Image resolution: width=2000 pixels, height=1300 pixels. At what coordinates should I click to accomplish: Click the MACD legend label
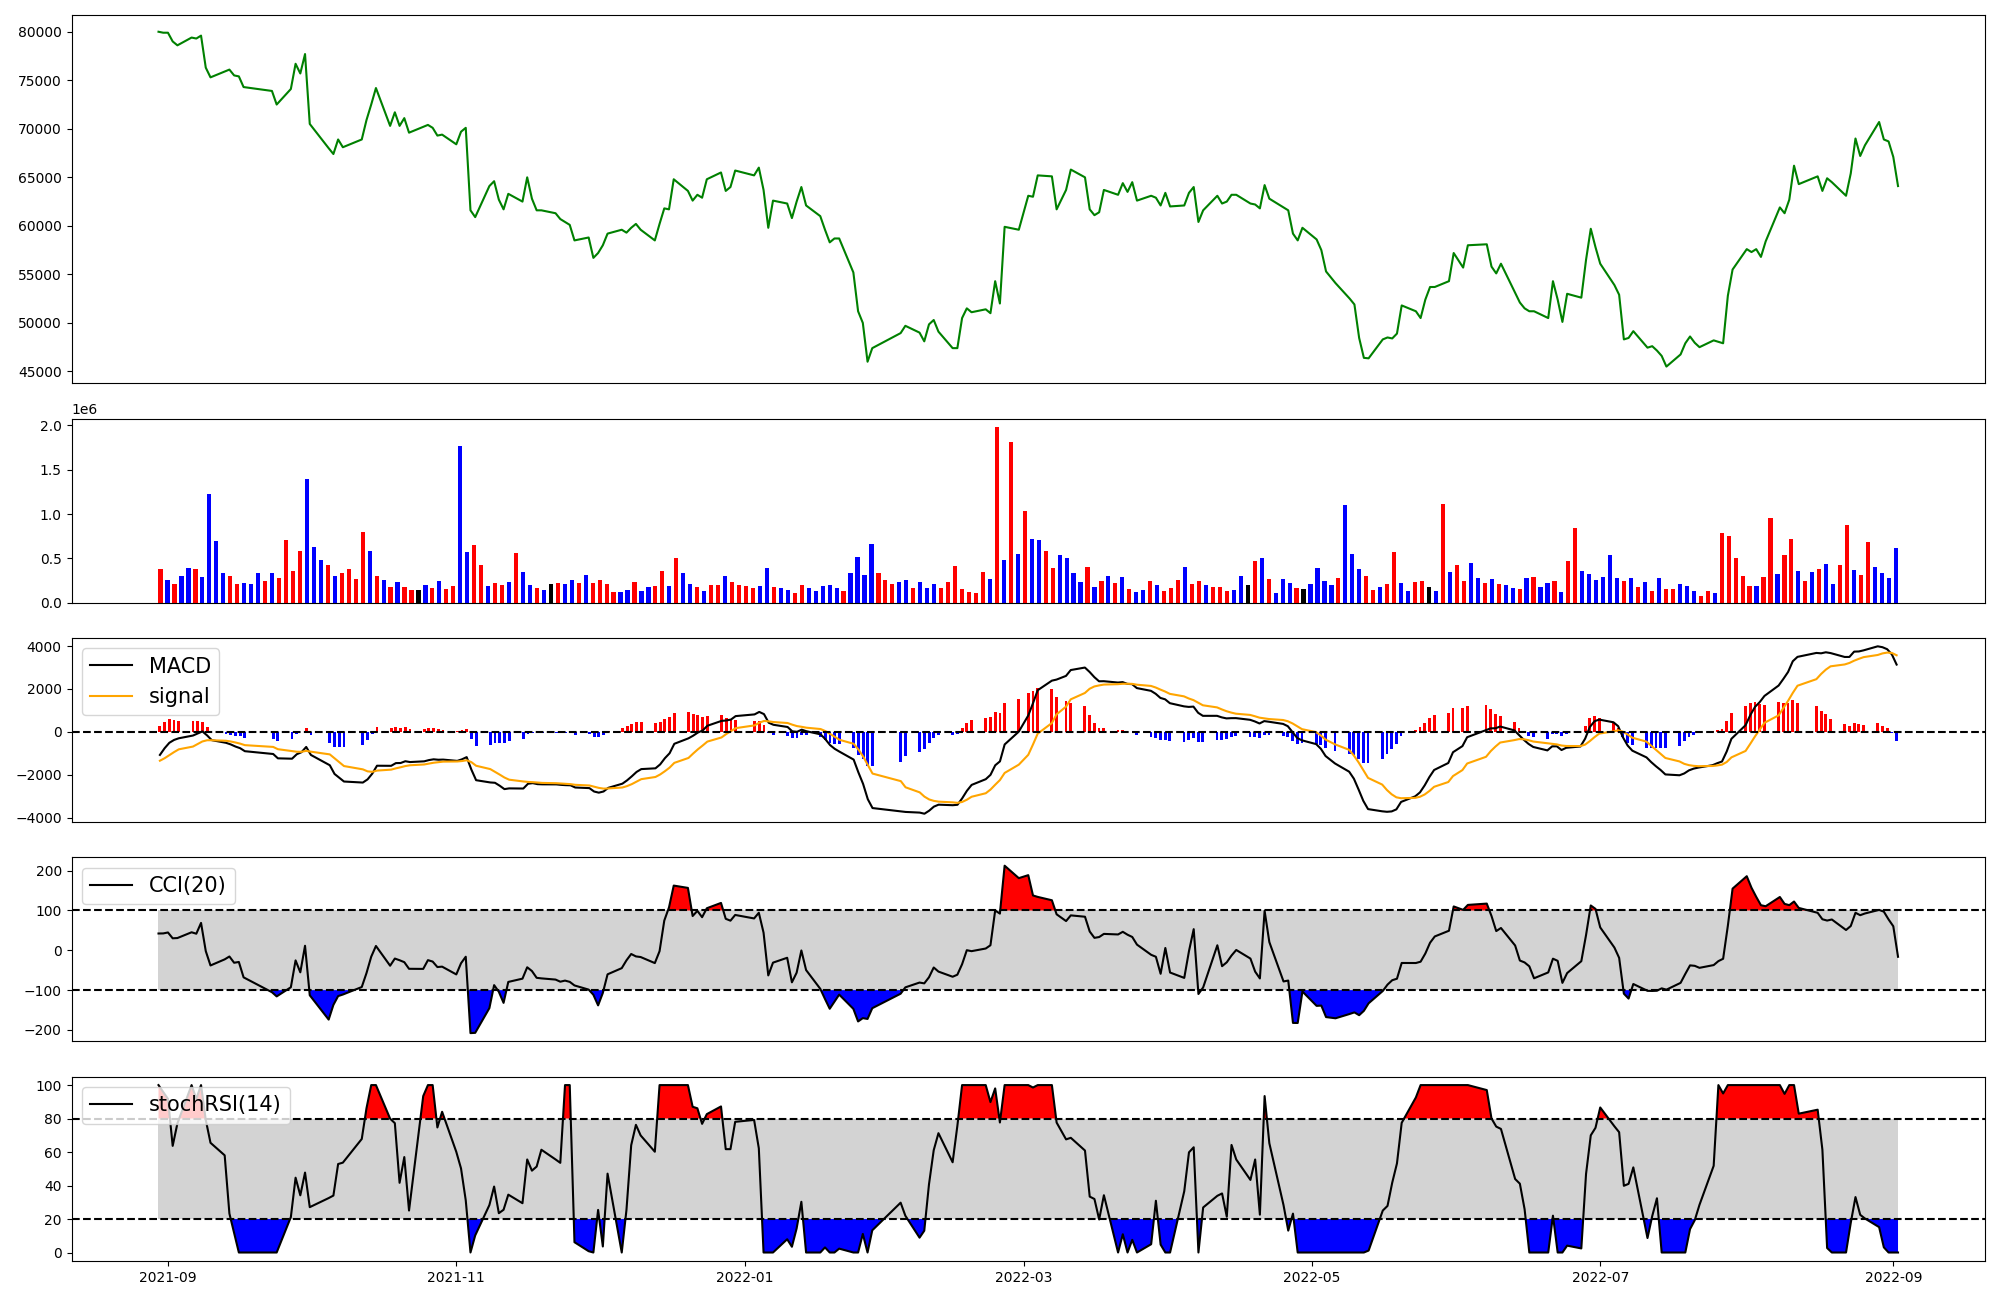[x=179, y=666]
